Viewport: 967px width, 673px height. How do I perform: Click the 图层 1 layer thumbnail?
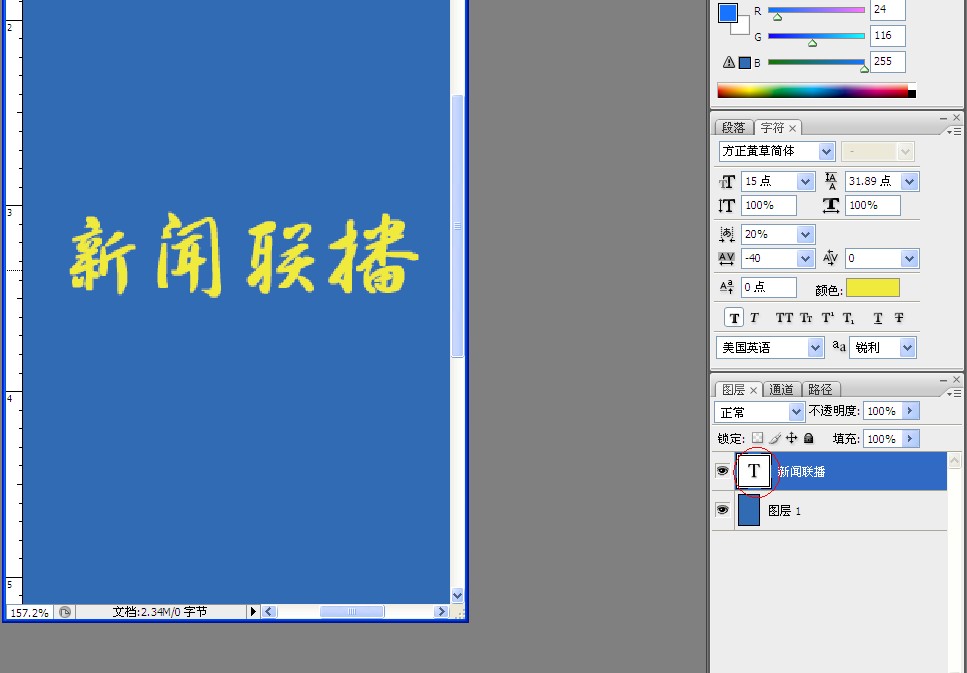[x=749, y=510]
